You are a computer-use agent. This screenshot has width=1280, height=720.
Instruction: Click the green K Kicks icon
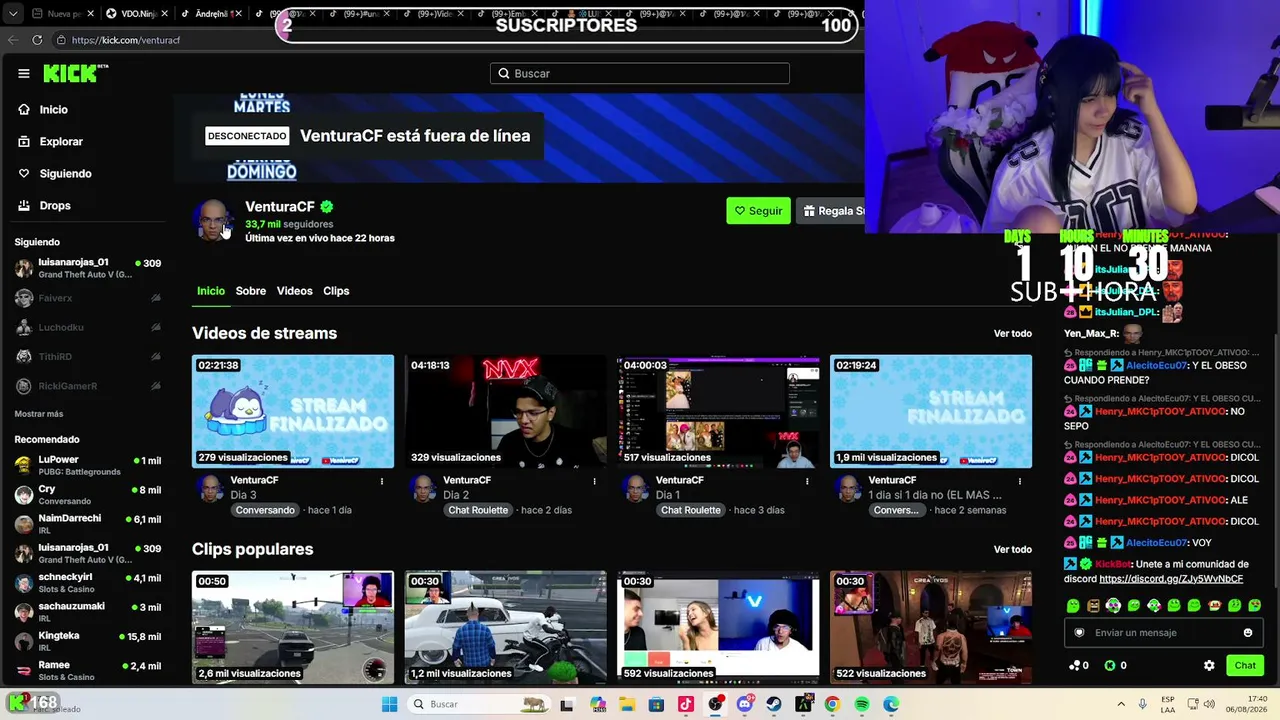click(x=1110, y=666)
